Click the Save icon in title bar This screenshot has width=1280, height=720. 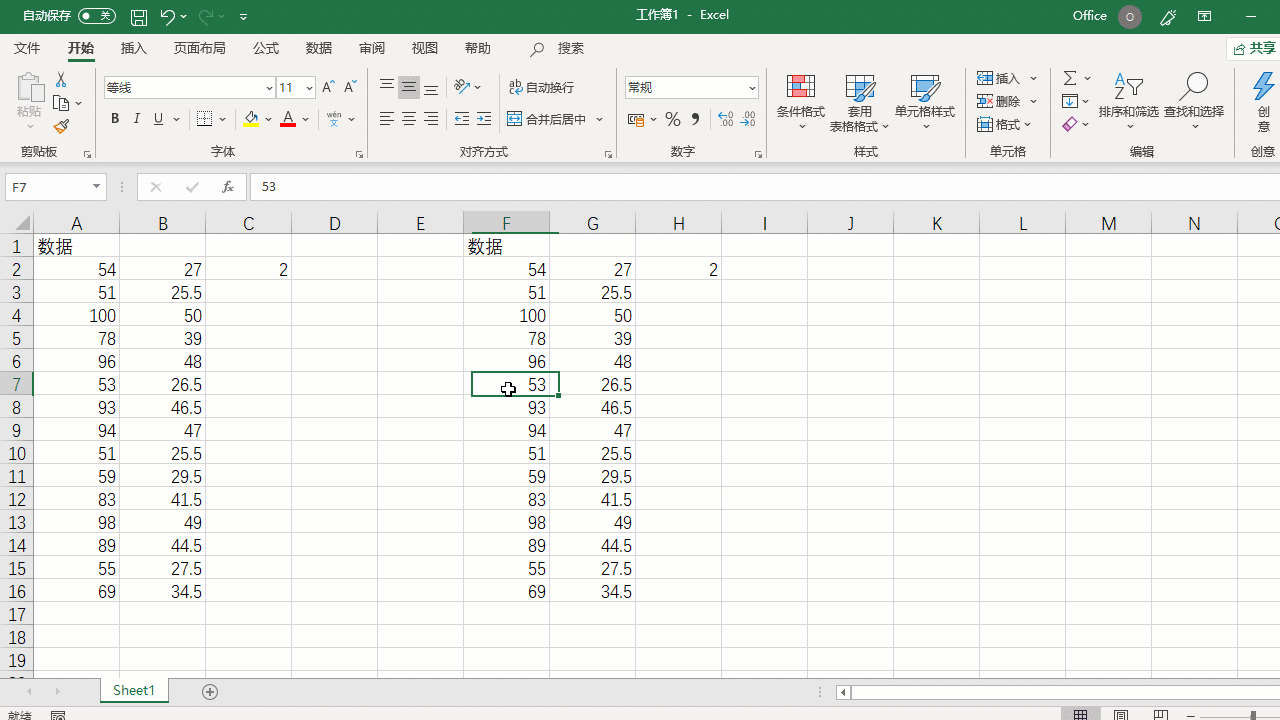click(x=139, y=17)
